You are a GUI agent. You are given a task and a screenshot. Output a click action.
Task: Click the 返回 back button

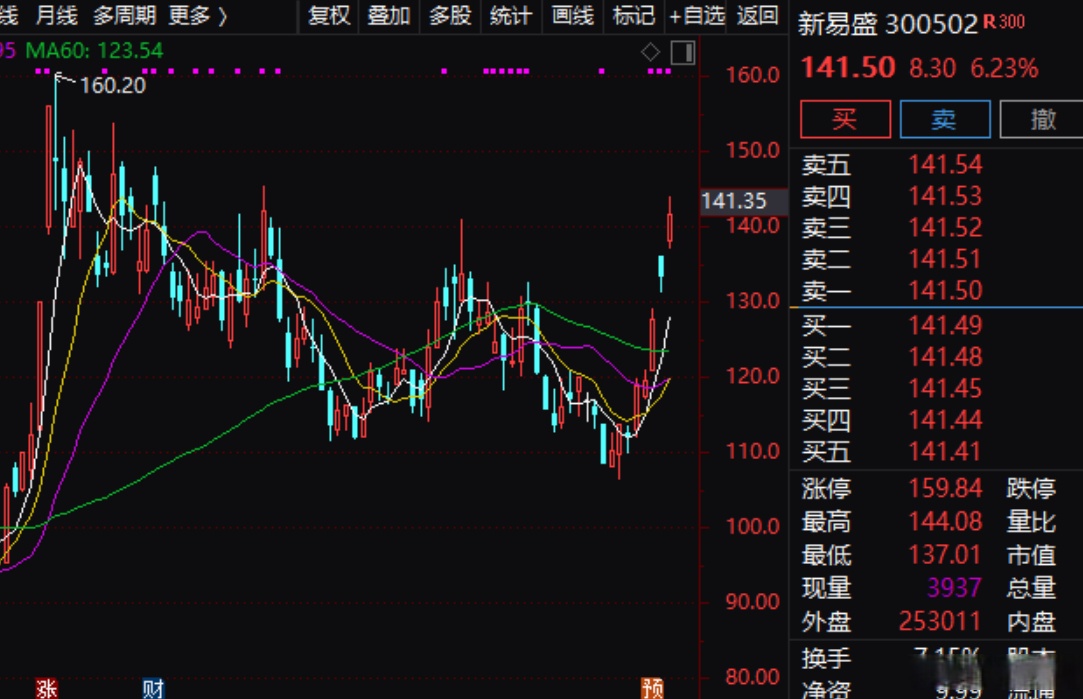(x=758, y=15)
